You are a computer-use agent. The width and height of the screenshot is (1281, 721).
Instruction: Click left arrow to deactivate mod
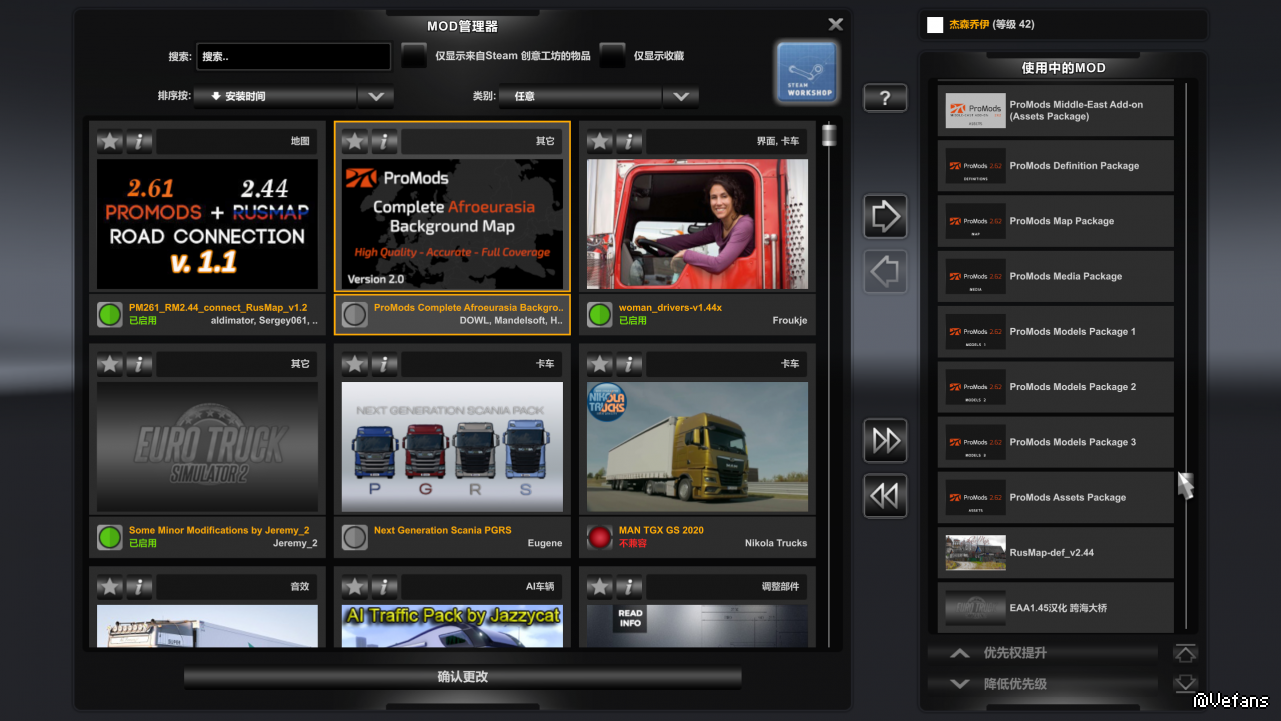(x=885, y=271)
